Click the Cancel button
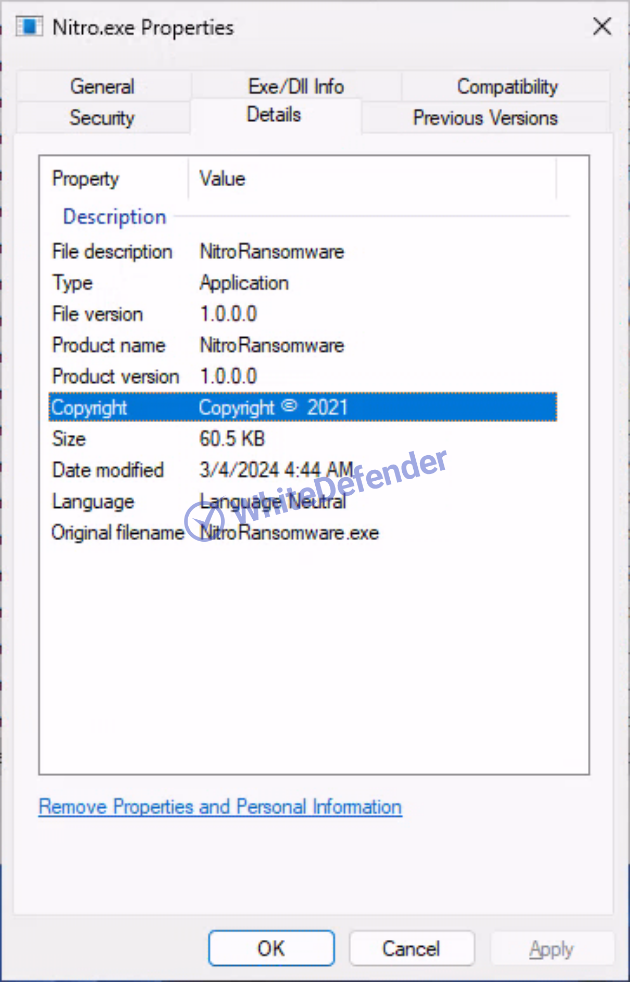The image size is (630, 982). (x=411, y=948)
